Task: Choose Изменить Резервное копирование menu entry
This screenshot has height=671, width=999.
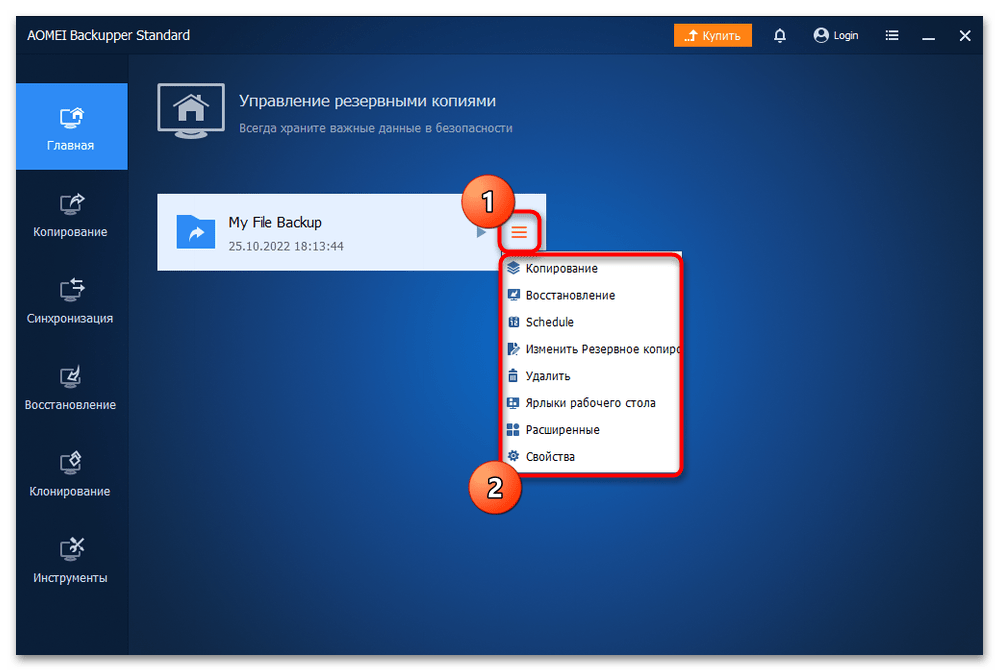Action: click(591, 349)
